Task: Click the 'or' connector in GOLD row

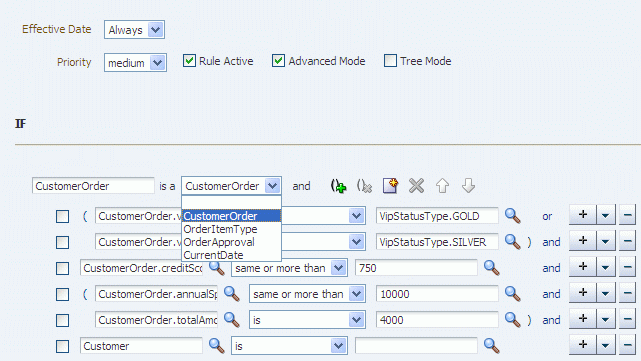Action: point(547,216)
